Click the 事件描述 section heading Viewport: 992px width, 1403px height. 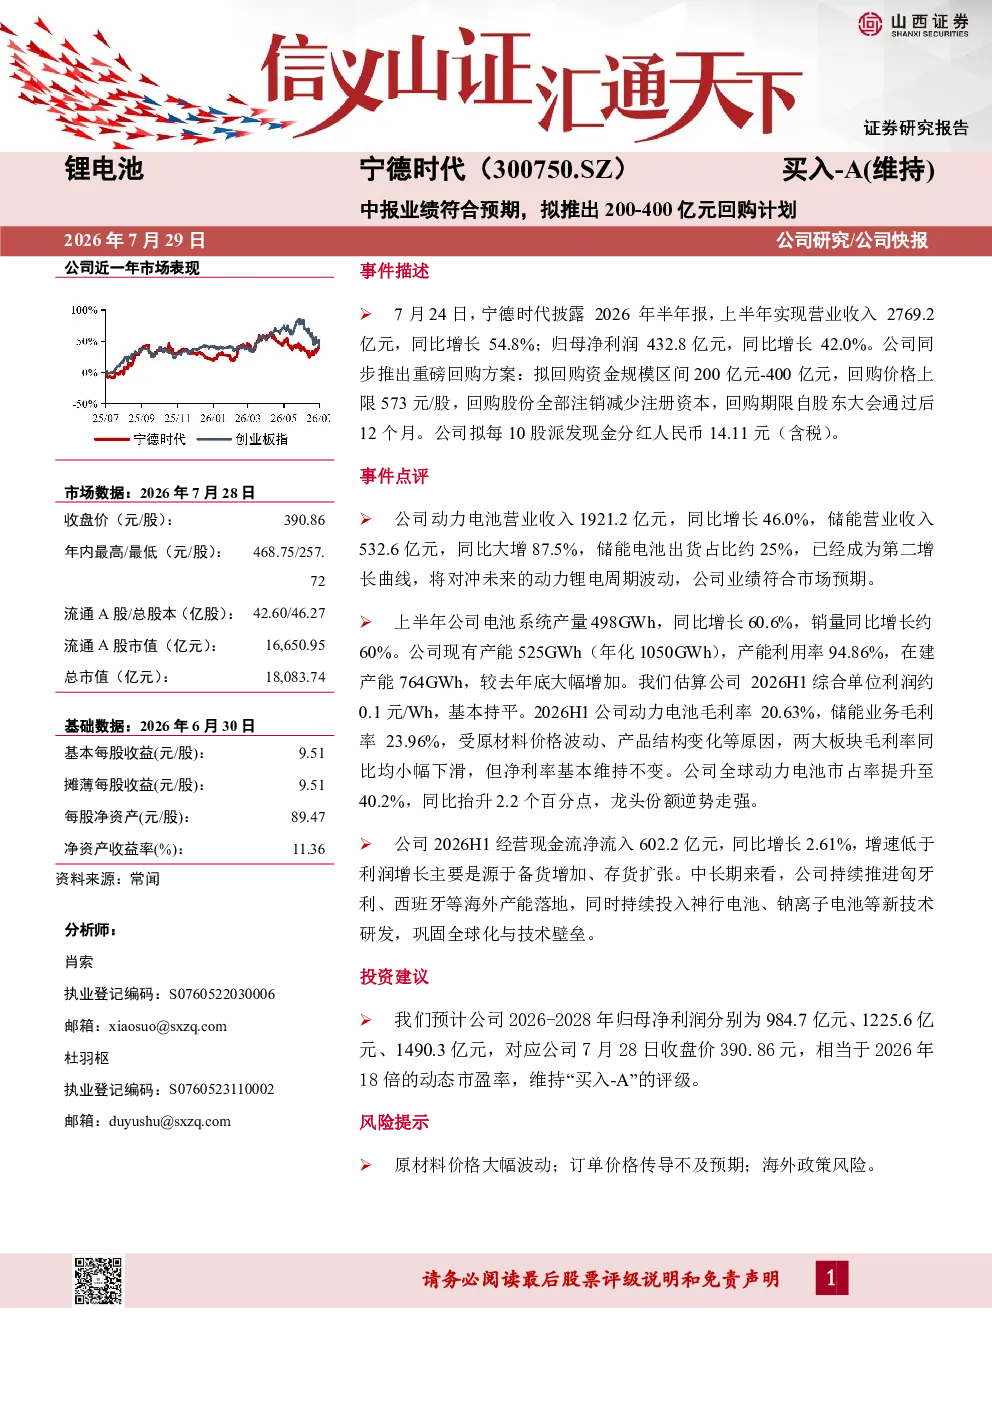[x=394, y=271]
